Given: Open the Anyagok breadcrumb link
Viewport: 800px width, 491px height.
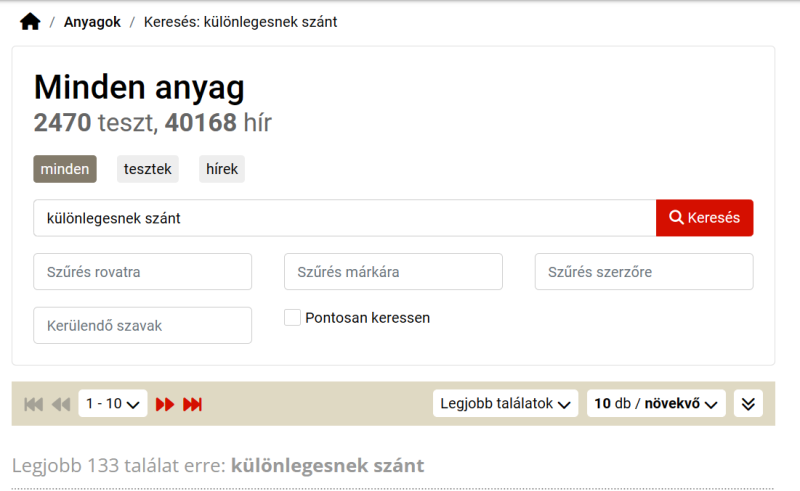Looking at the screenshot, I should pyautogui.click(x=92, y=22).
